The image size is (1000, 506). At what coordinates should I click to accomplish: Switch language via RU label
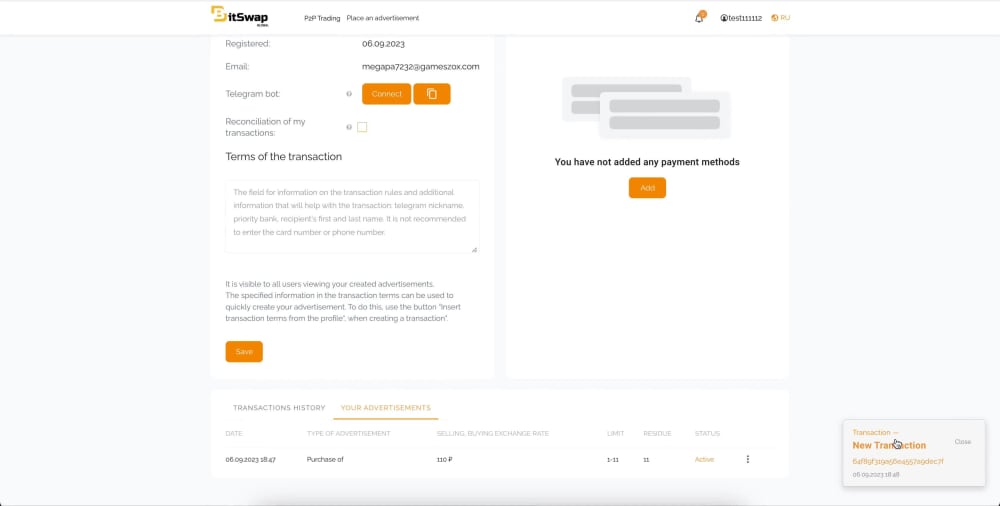pyautogui.click(x=785, y=18)
